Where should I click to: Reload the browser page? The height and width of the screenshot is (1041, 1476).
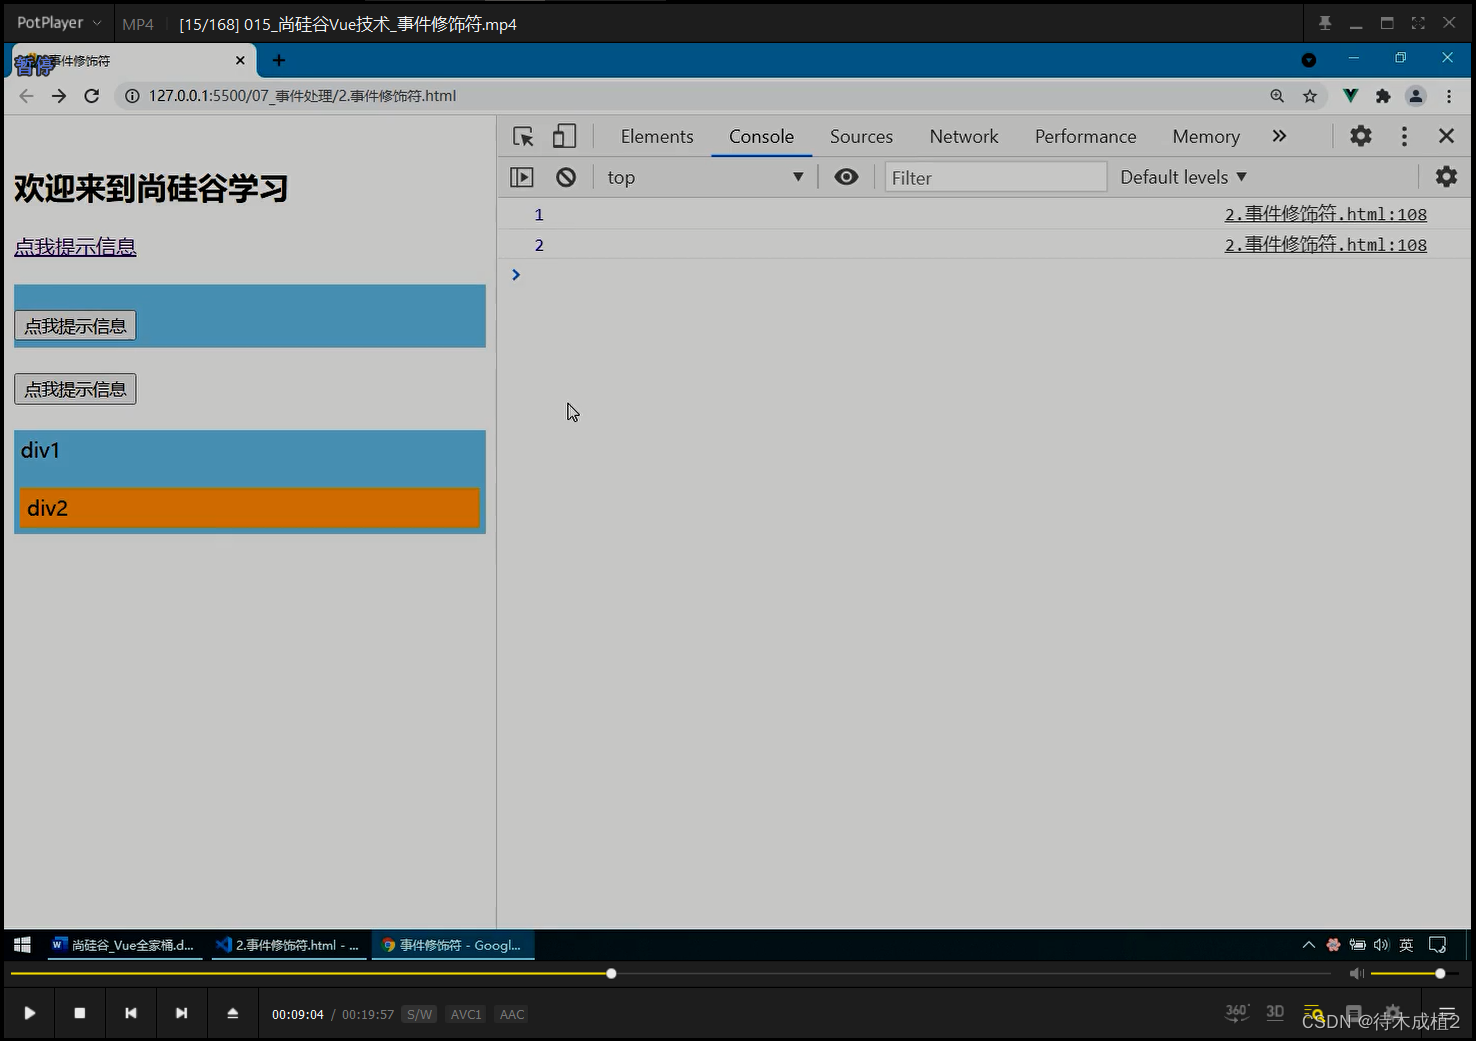[92, 96]
